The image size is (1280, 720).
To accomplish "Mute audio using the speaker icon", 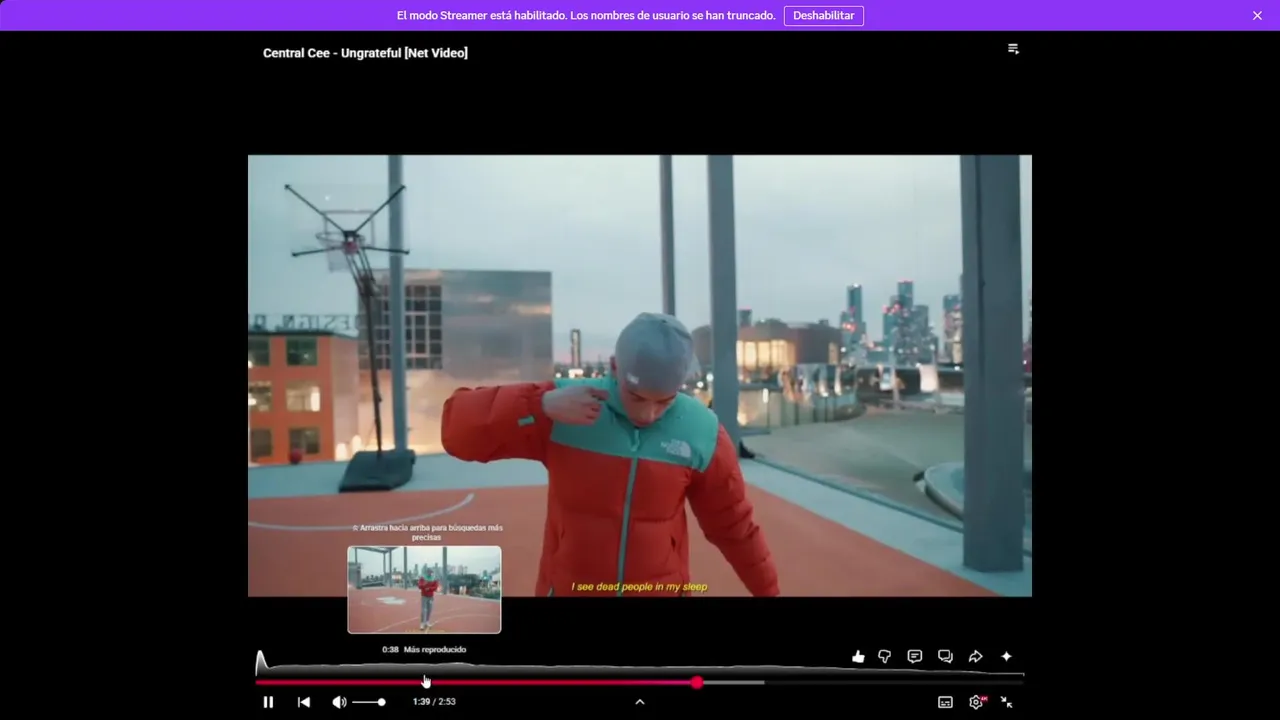I will (x=339, y=702).
